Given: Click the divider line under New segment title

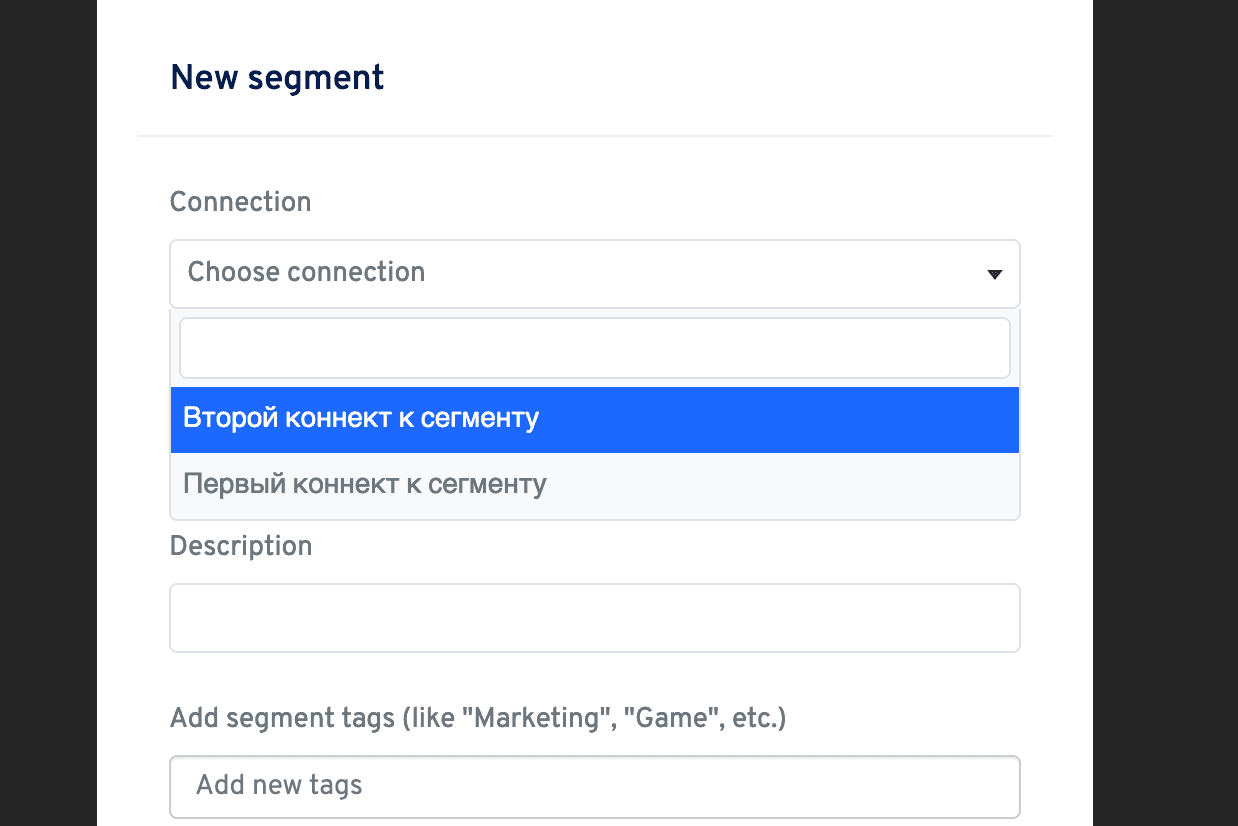Looking at the screenshot, I should coord(595,135).
